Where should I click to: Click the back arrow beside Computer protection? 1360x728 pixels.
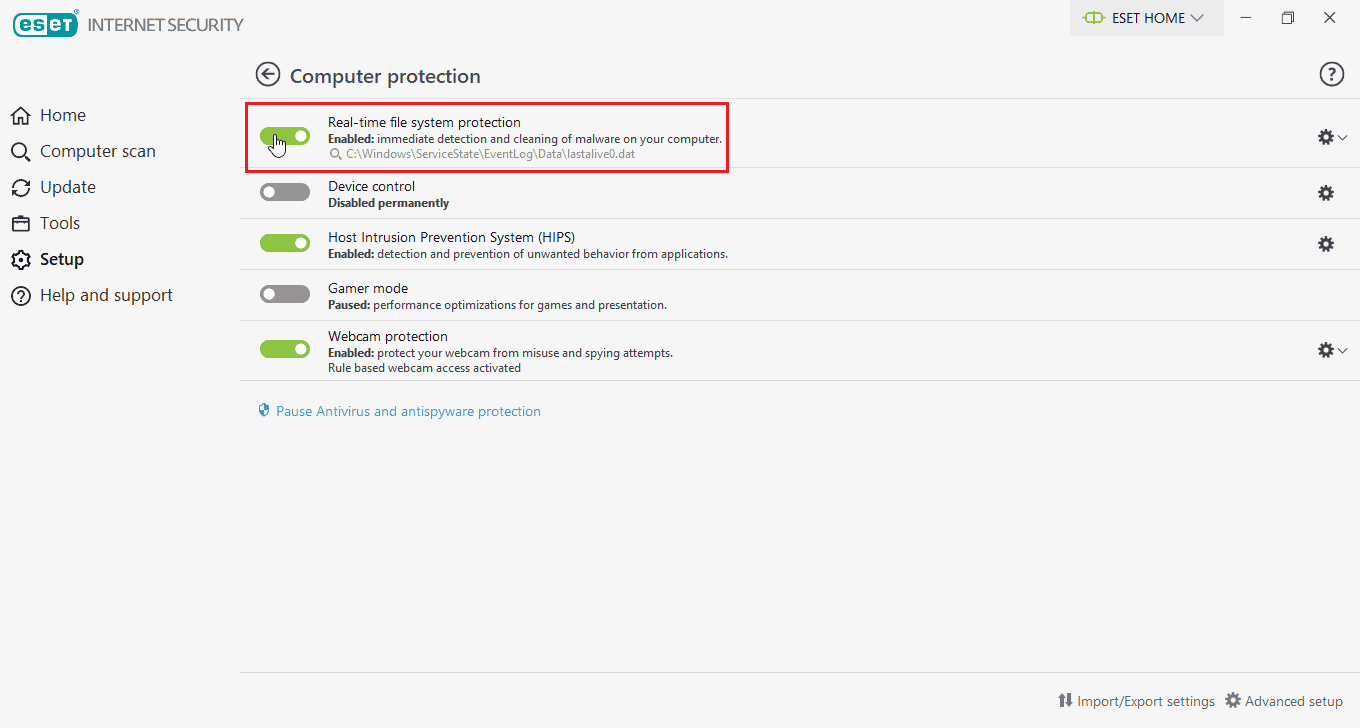tap(267, 74)
